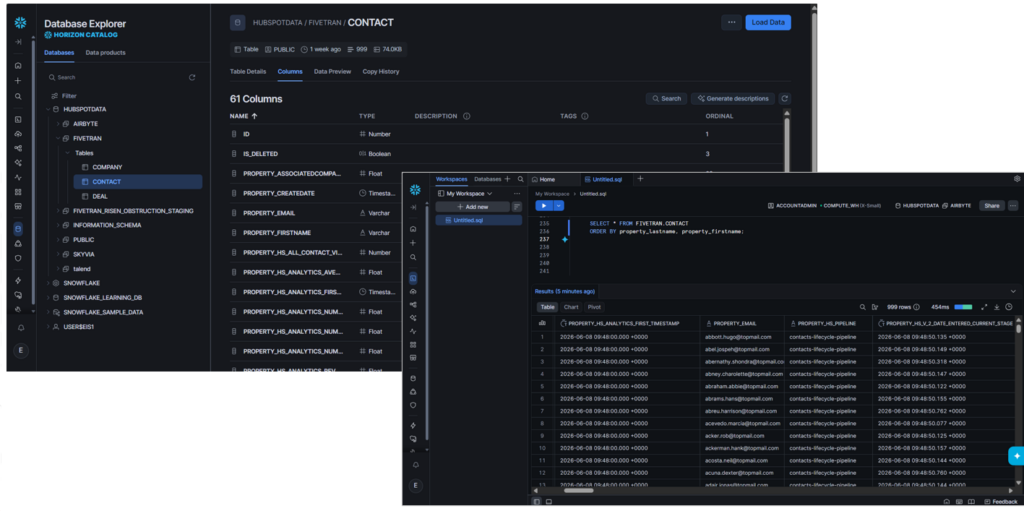Select the DEAL table in the tree
Screen dimensions: 1024x511
(100, 196)
